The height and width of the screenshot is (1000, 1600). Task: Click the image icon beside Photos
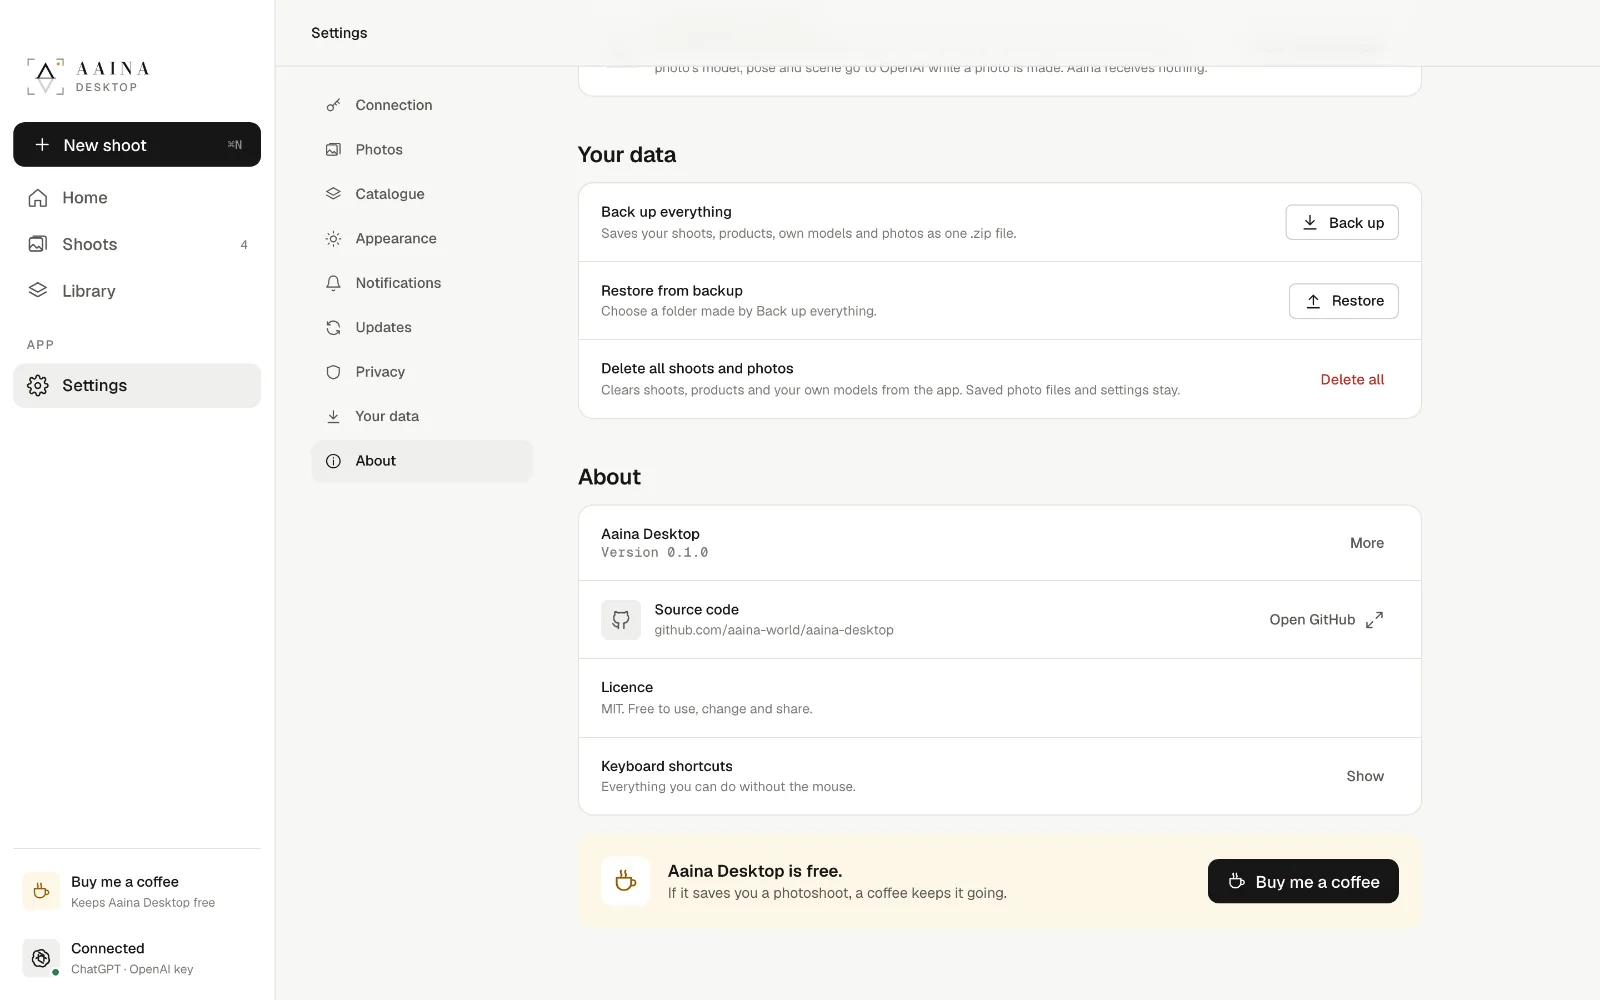(334, 150)
